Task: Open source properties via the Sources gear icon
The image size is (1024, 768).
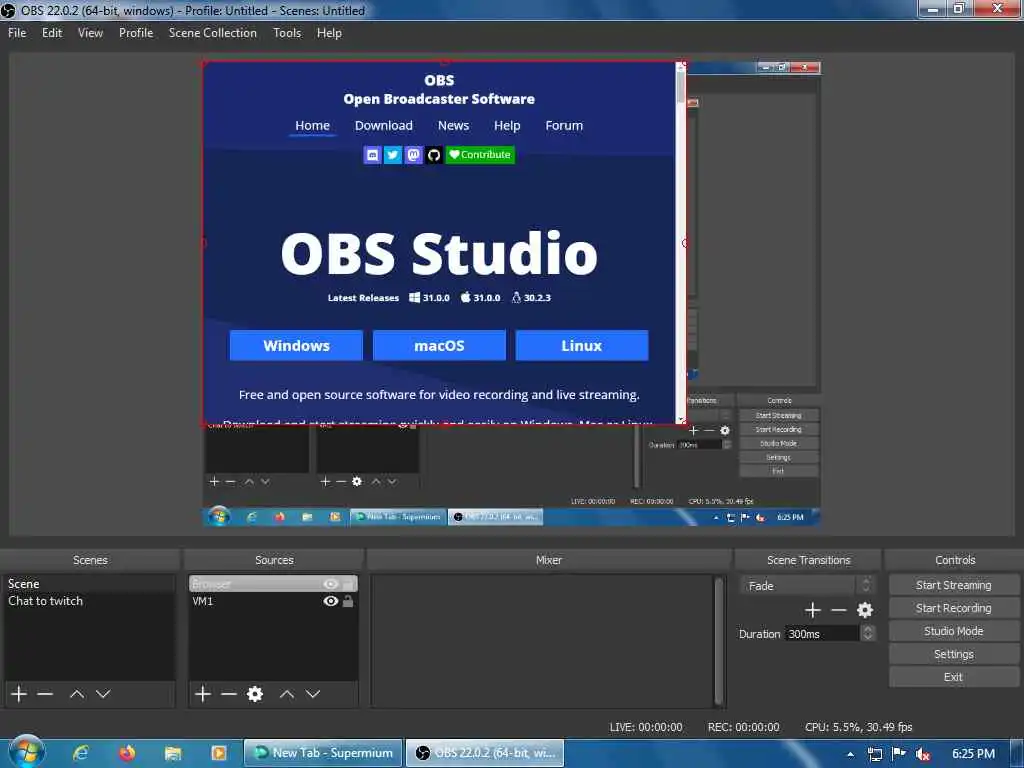Action: point(255,694)
